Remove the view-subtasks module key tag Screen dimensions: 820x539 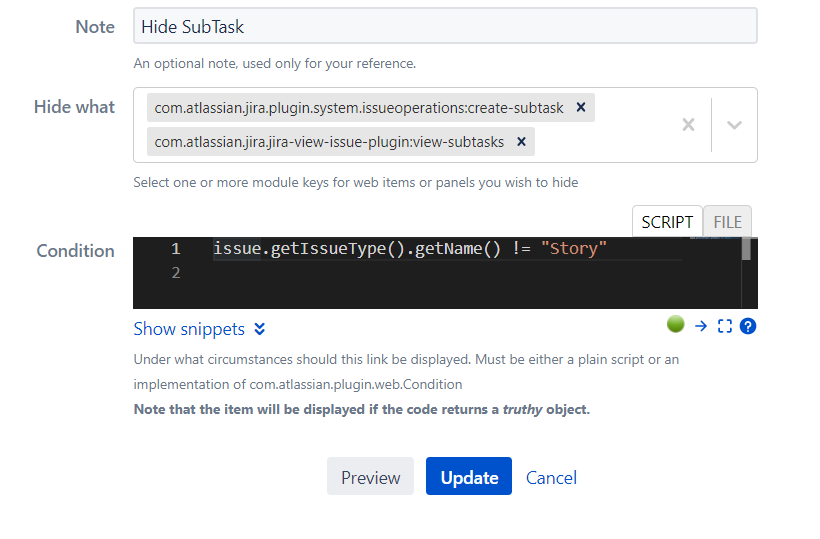tap(521, 142)
